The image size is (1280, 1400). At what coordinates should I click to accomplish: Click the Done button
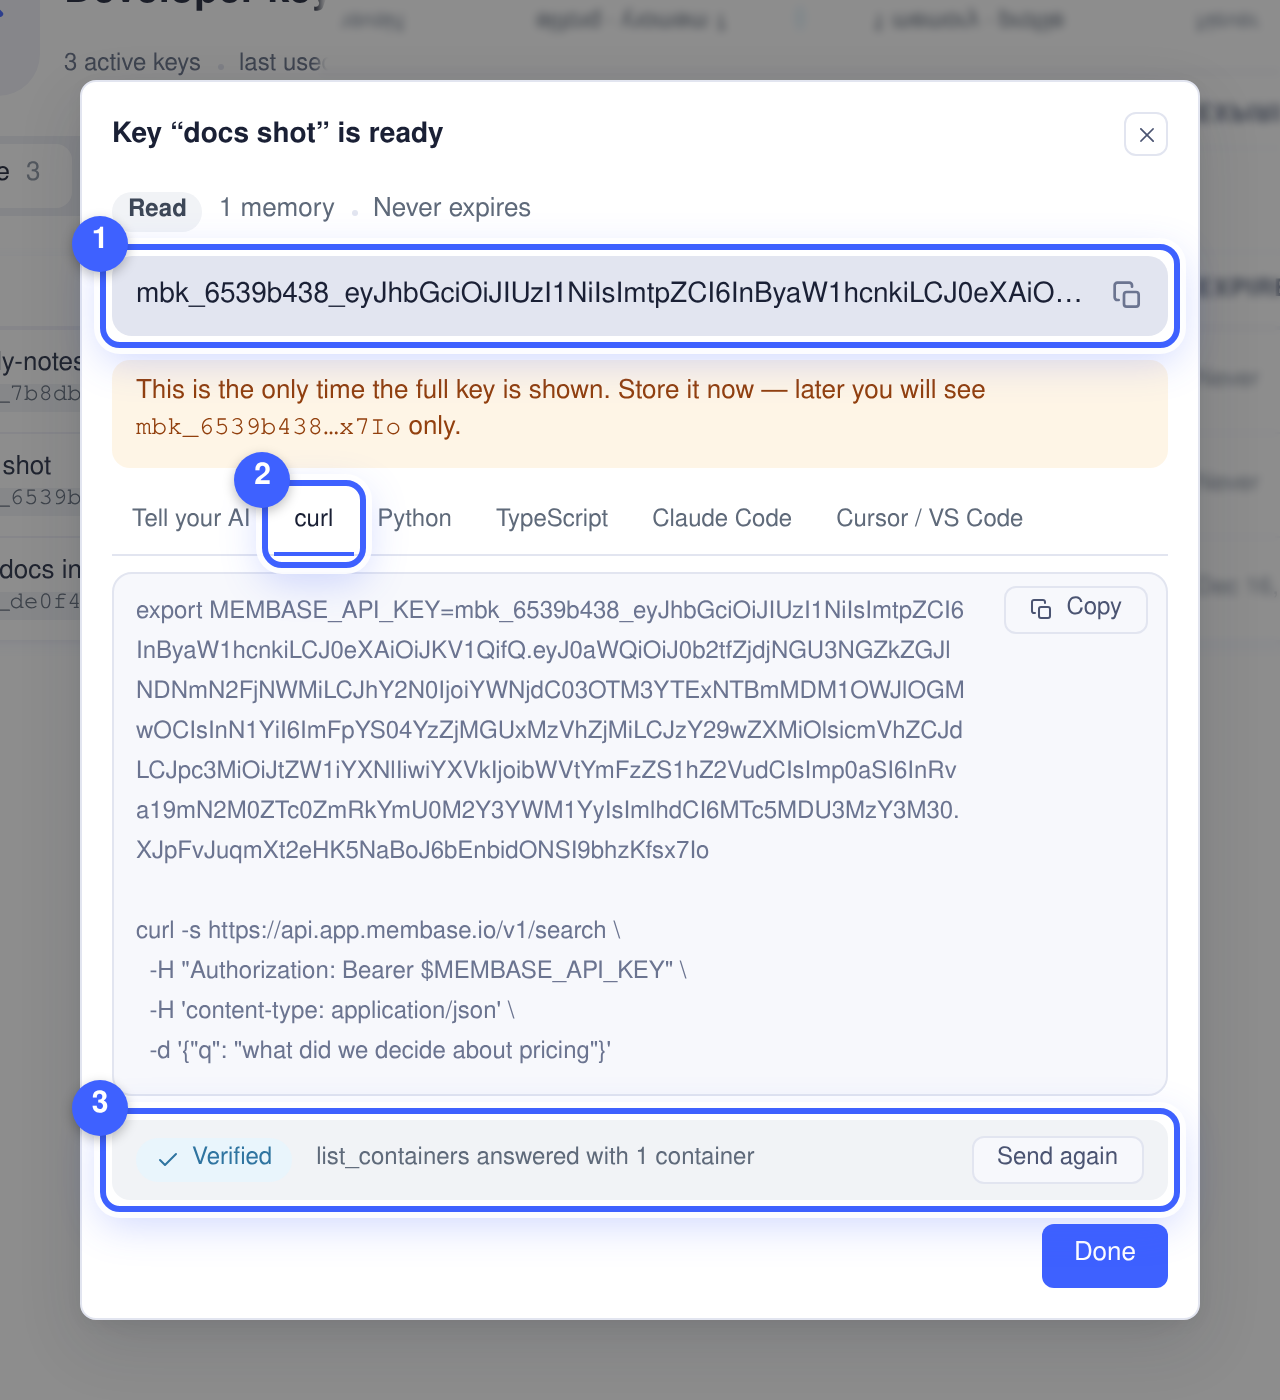pyautogui.click(x=1104, y=1255)
